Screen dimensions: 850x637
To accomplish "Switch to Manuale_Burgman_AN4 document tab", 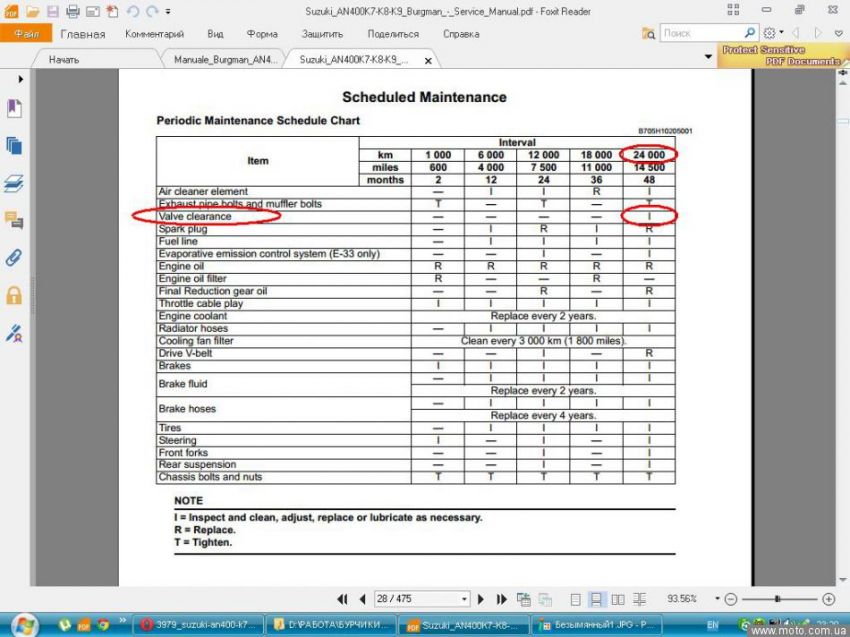I will click(x=225, y=60).
